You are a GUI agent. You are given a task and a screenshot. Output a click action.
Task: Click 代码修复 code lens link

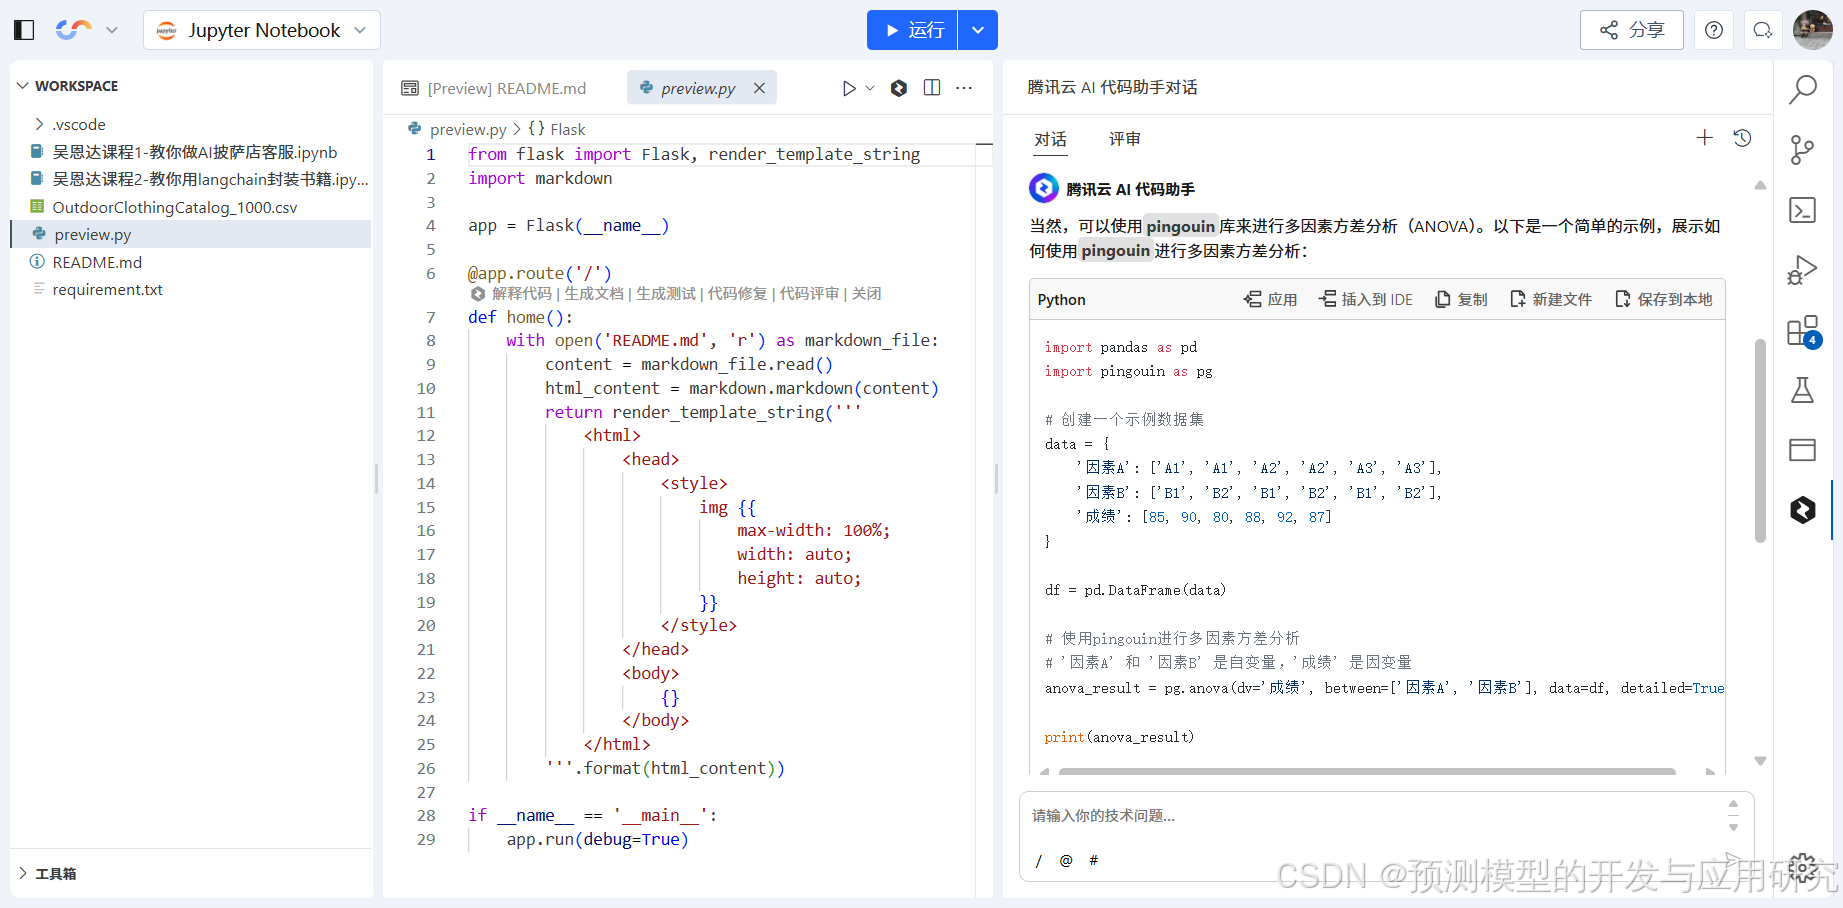[x=738, y=293]
